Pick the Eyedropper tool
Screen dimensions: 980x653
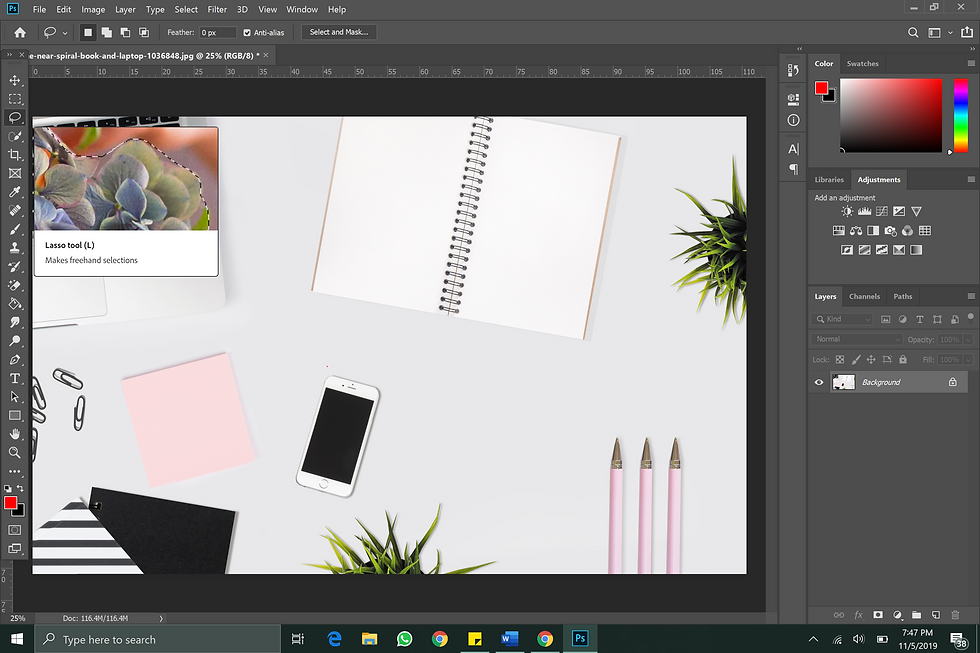point(15,192)
